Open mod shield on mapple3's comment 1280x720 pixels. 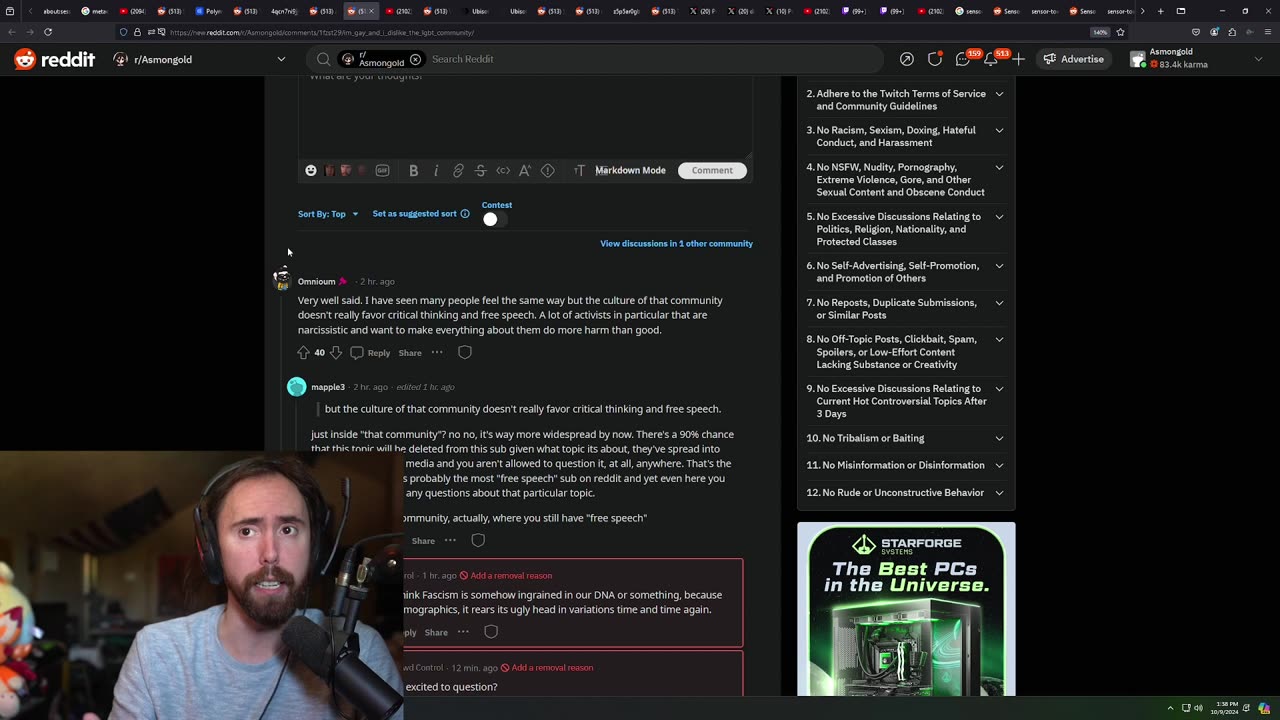click(478, 540)
